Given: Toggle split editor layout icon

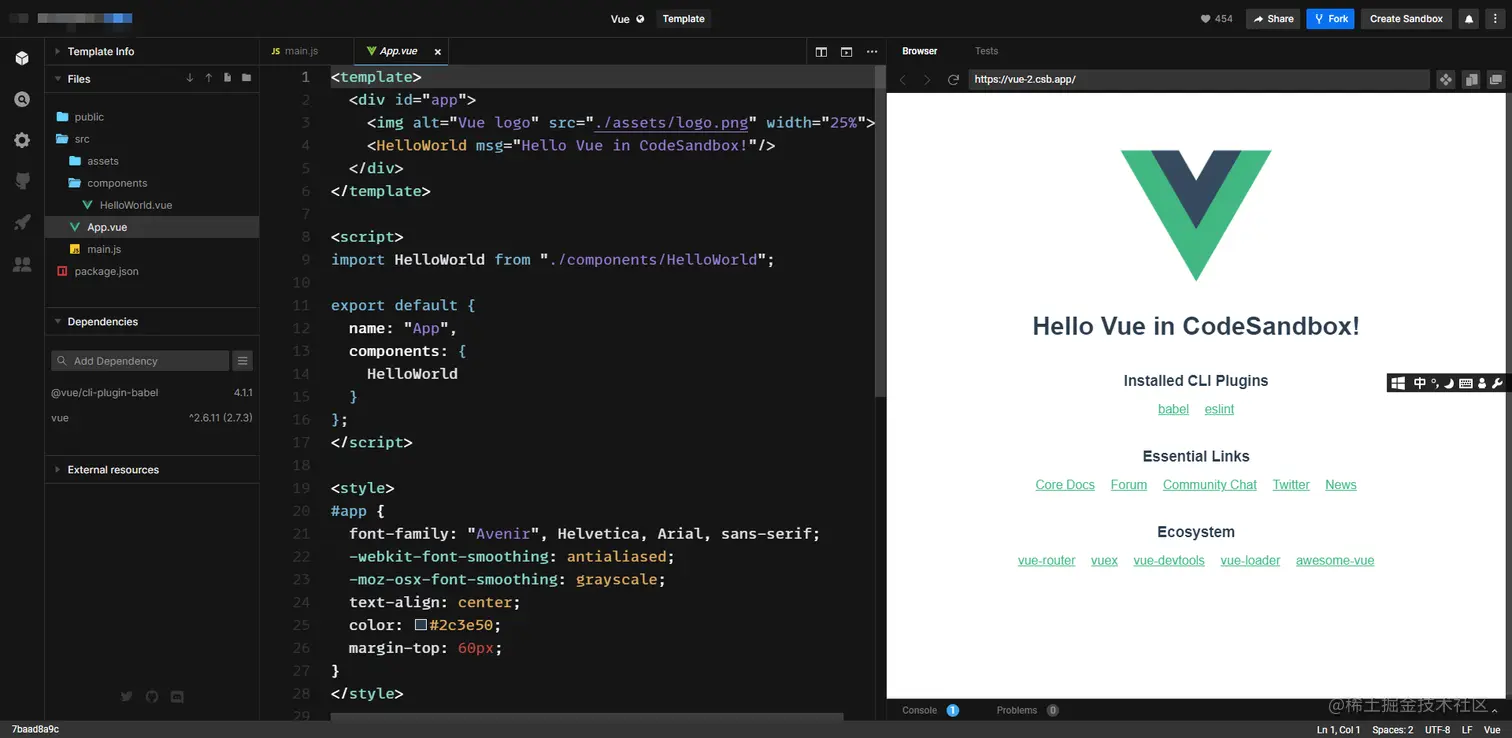Looking at the screenshot, I should click(821, 52).
